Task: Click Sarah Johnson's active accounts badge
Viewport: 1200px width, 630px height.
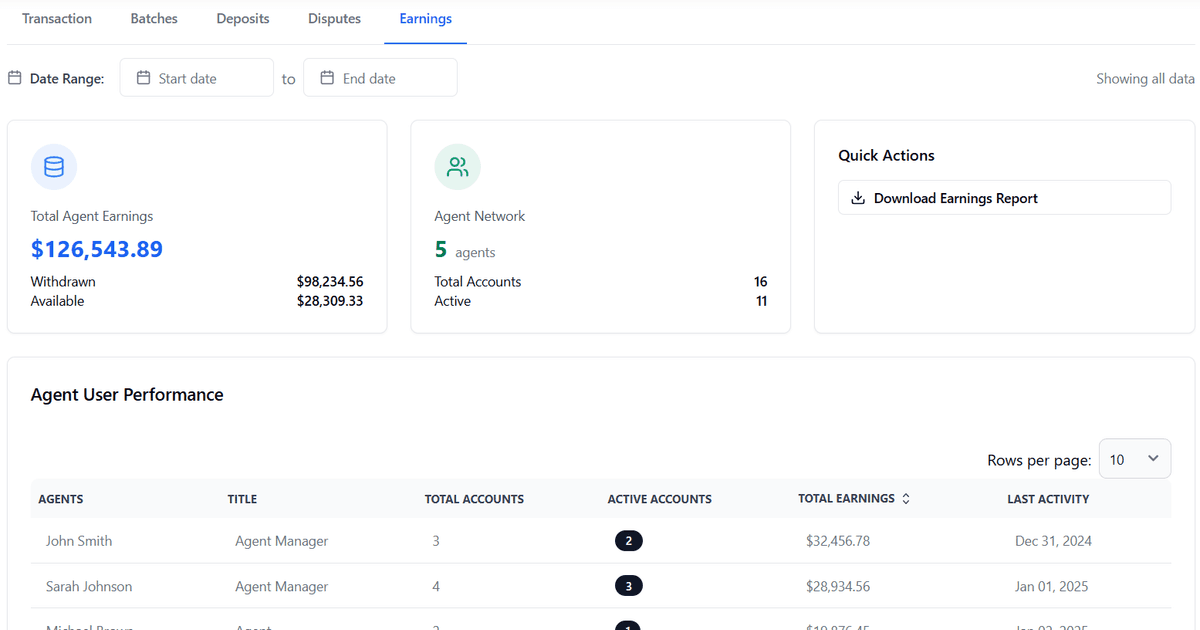Action: coord(628,587)
